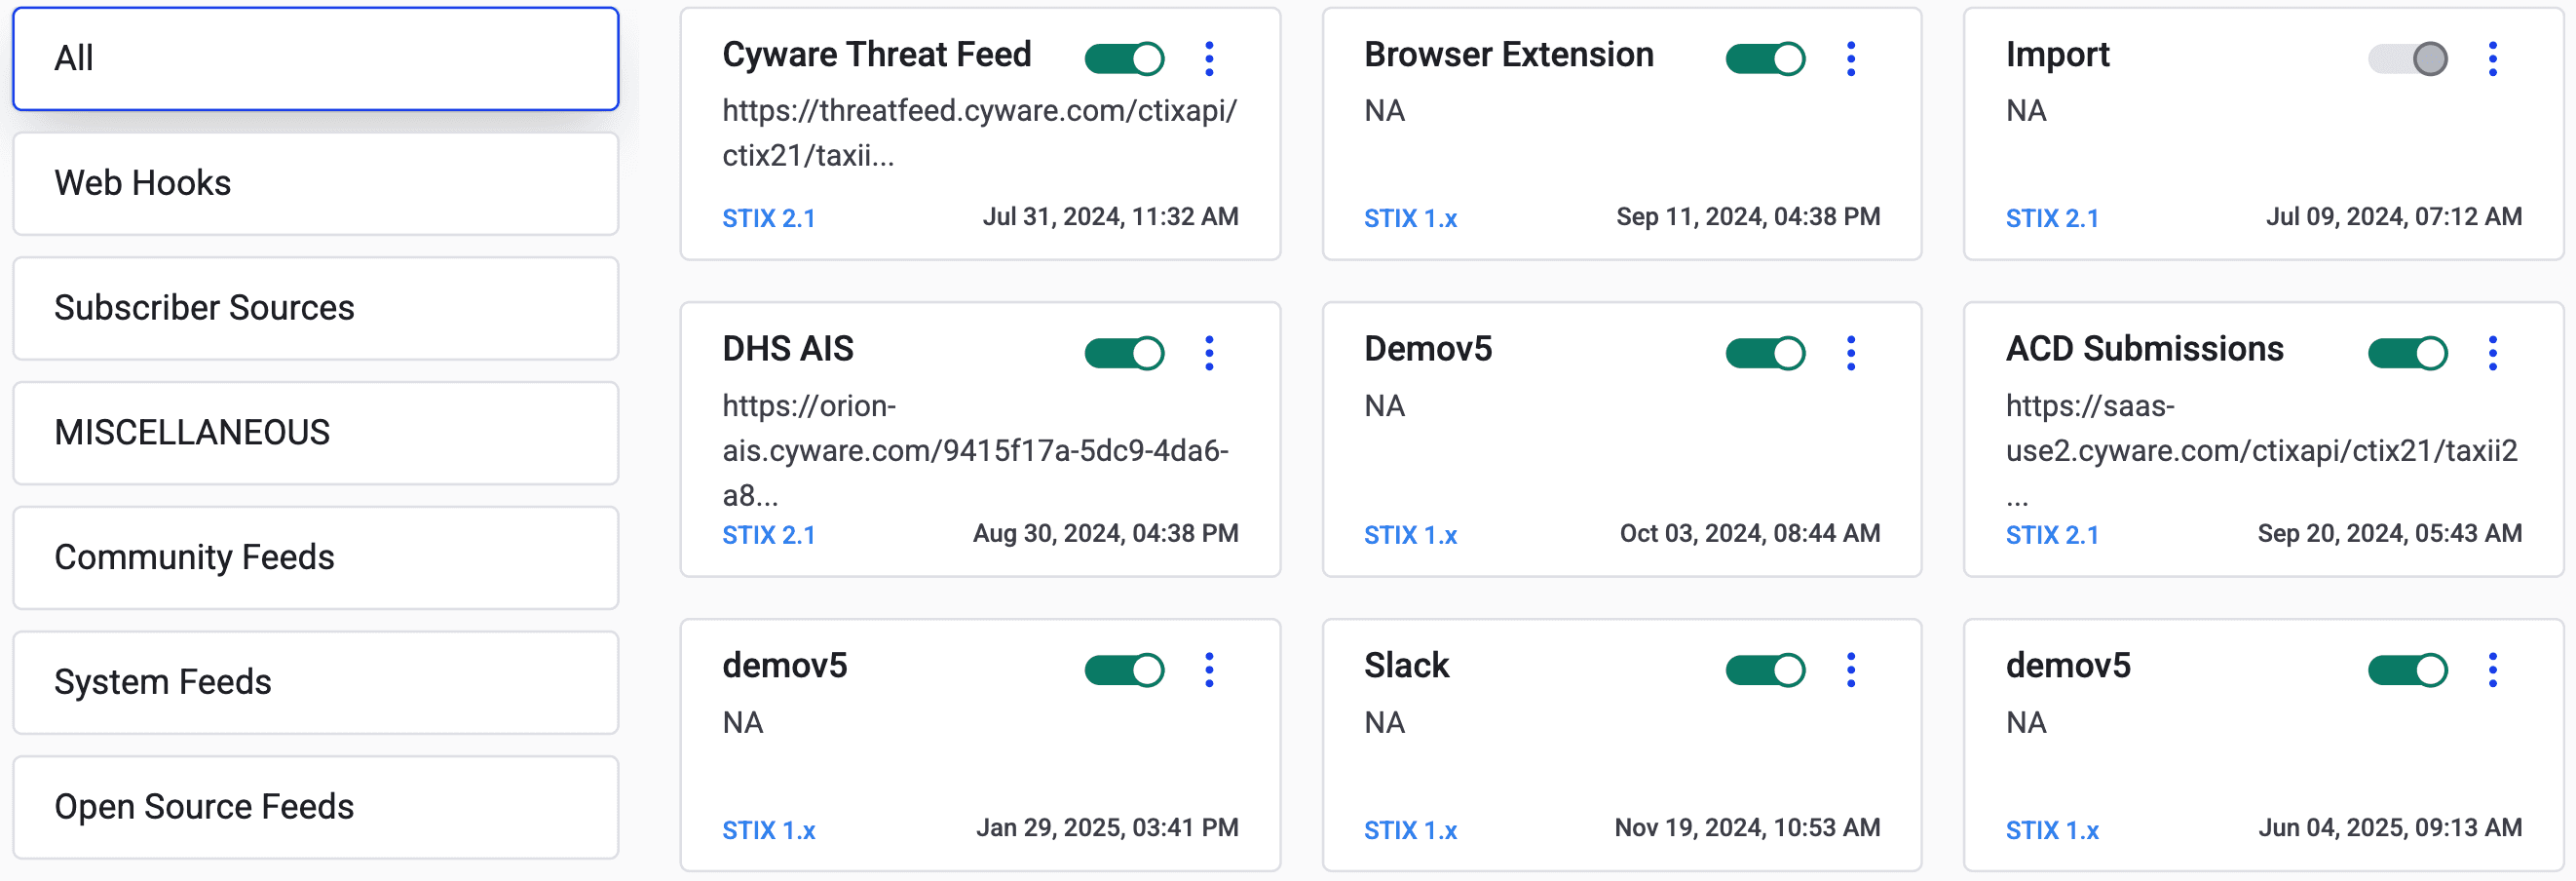Open the Browser Extension card's three-dot menu
Viewport: 2576px width, 881px height.
1851,59
